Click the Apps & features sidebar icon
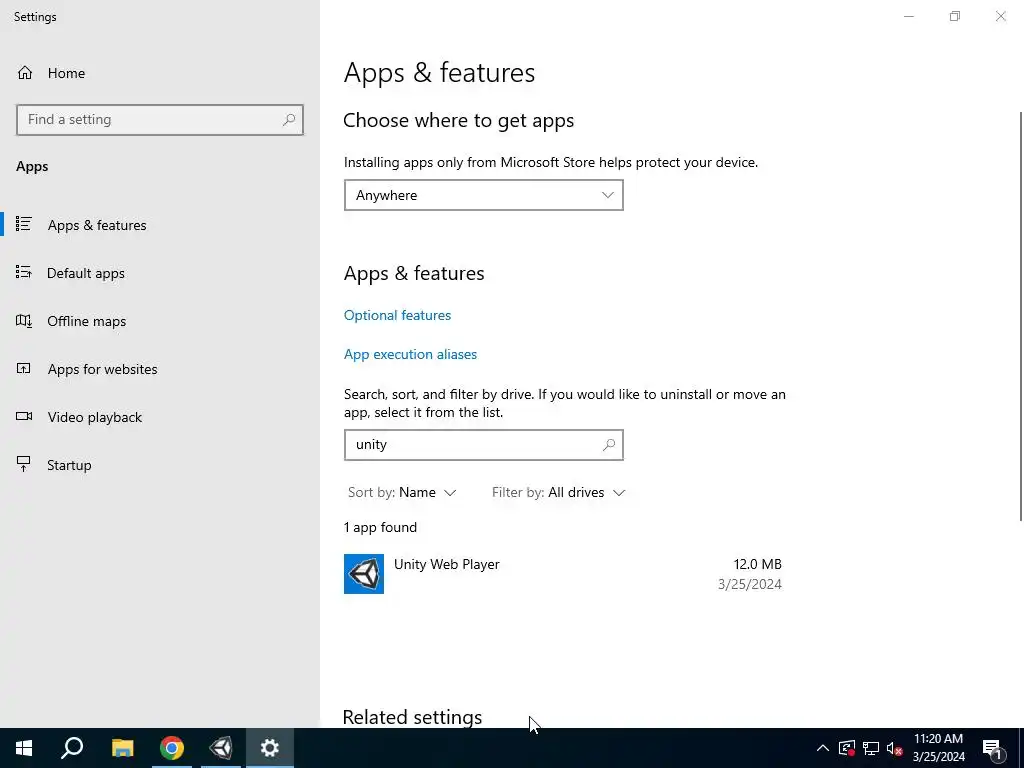 pyautogui.click(x=24, y=225)
